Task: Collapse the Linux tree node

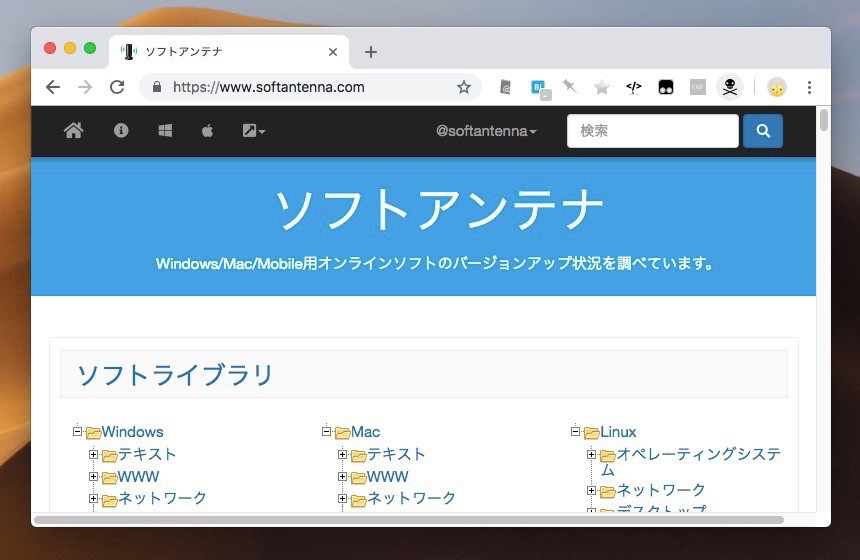Action: pyautogui.click(x=575, y=431)
